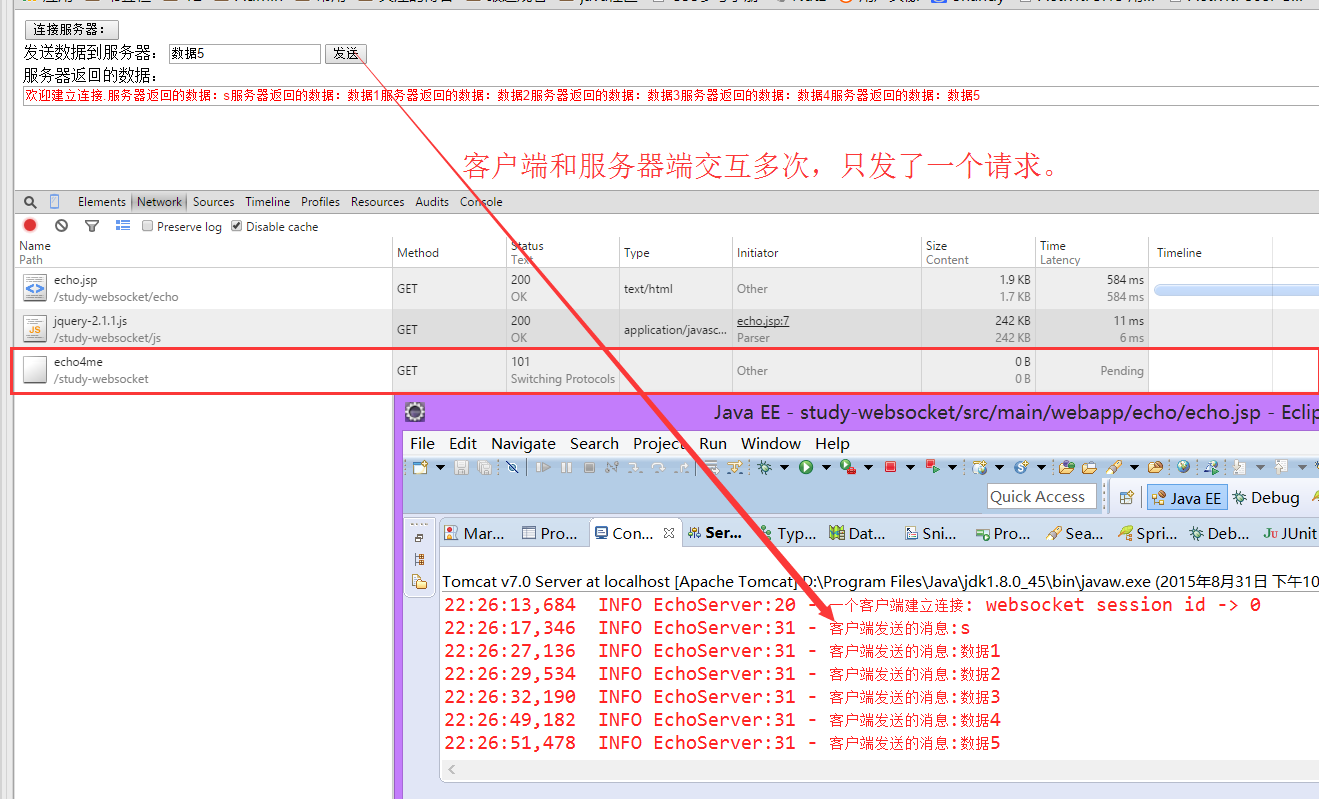Open Eclipse Help menu

click(832, 443)
